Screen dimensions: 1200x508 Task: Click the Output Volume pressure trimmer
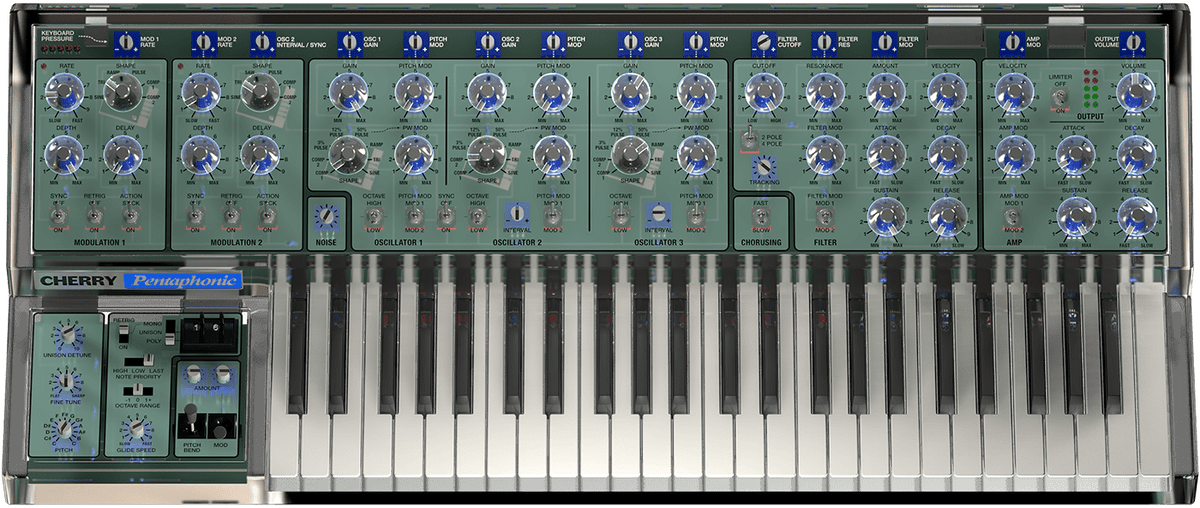(x=1133, y=42)
